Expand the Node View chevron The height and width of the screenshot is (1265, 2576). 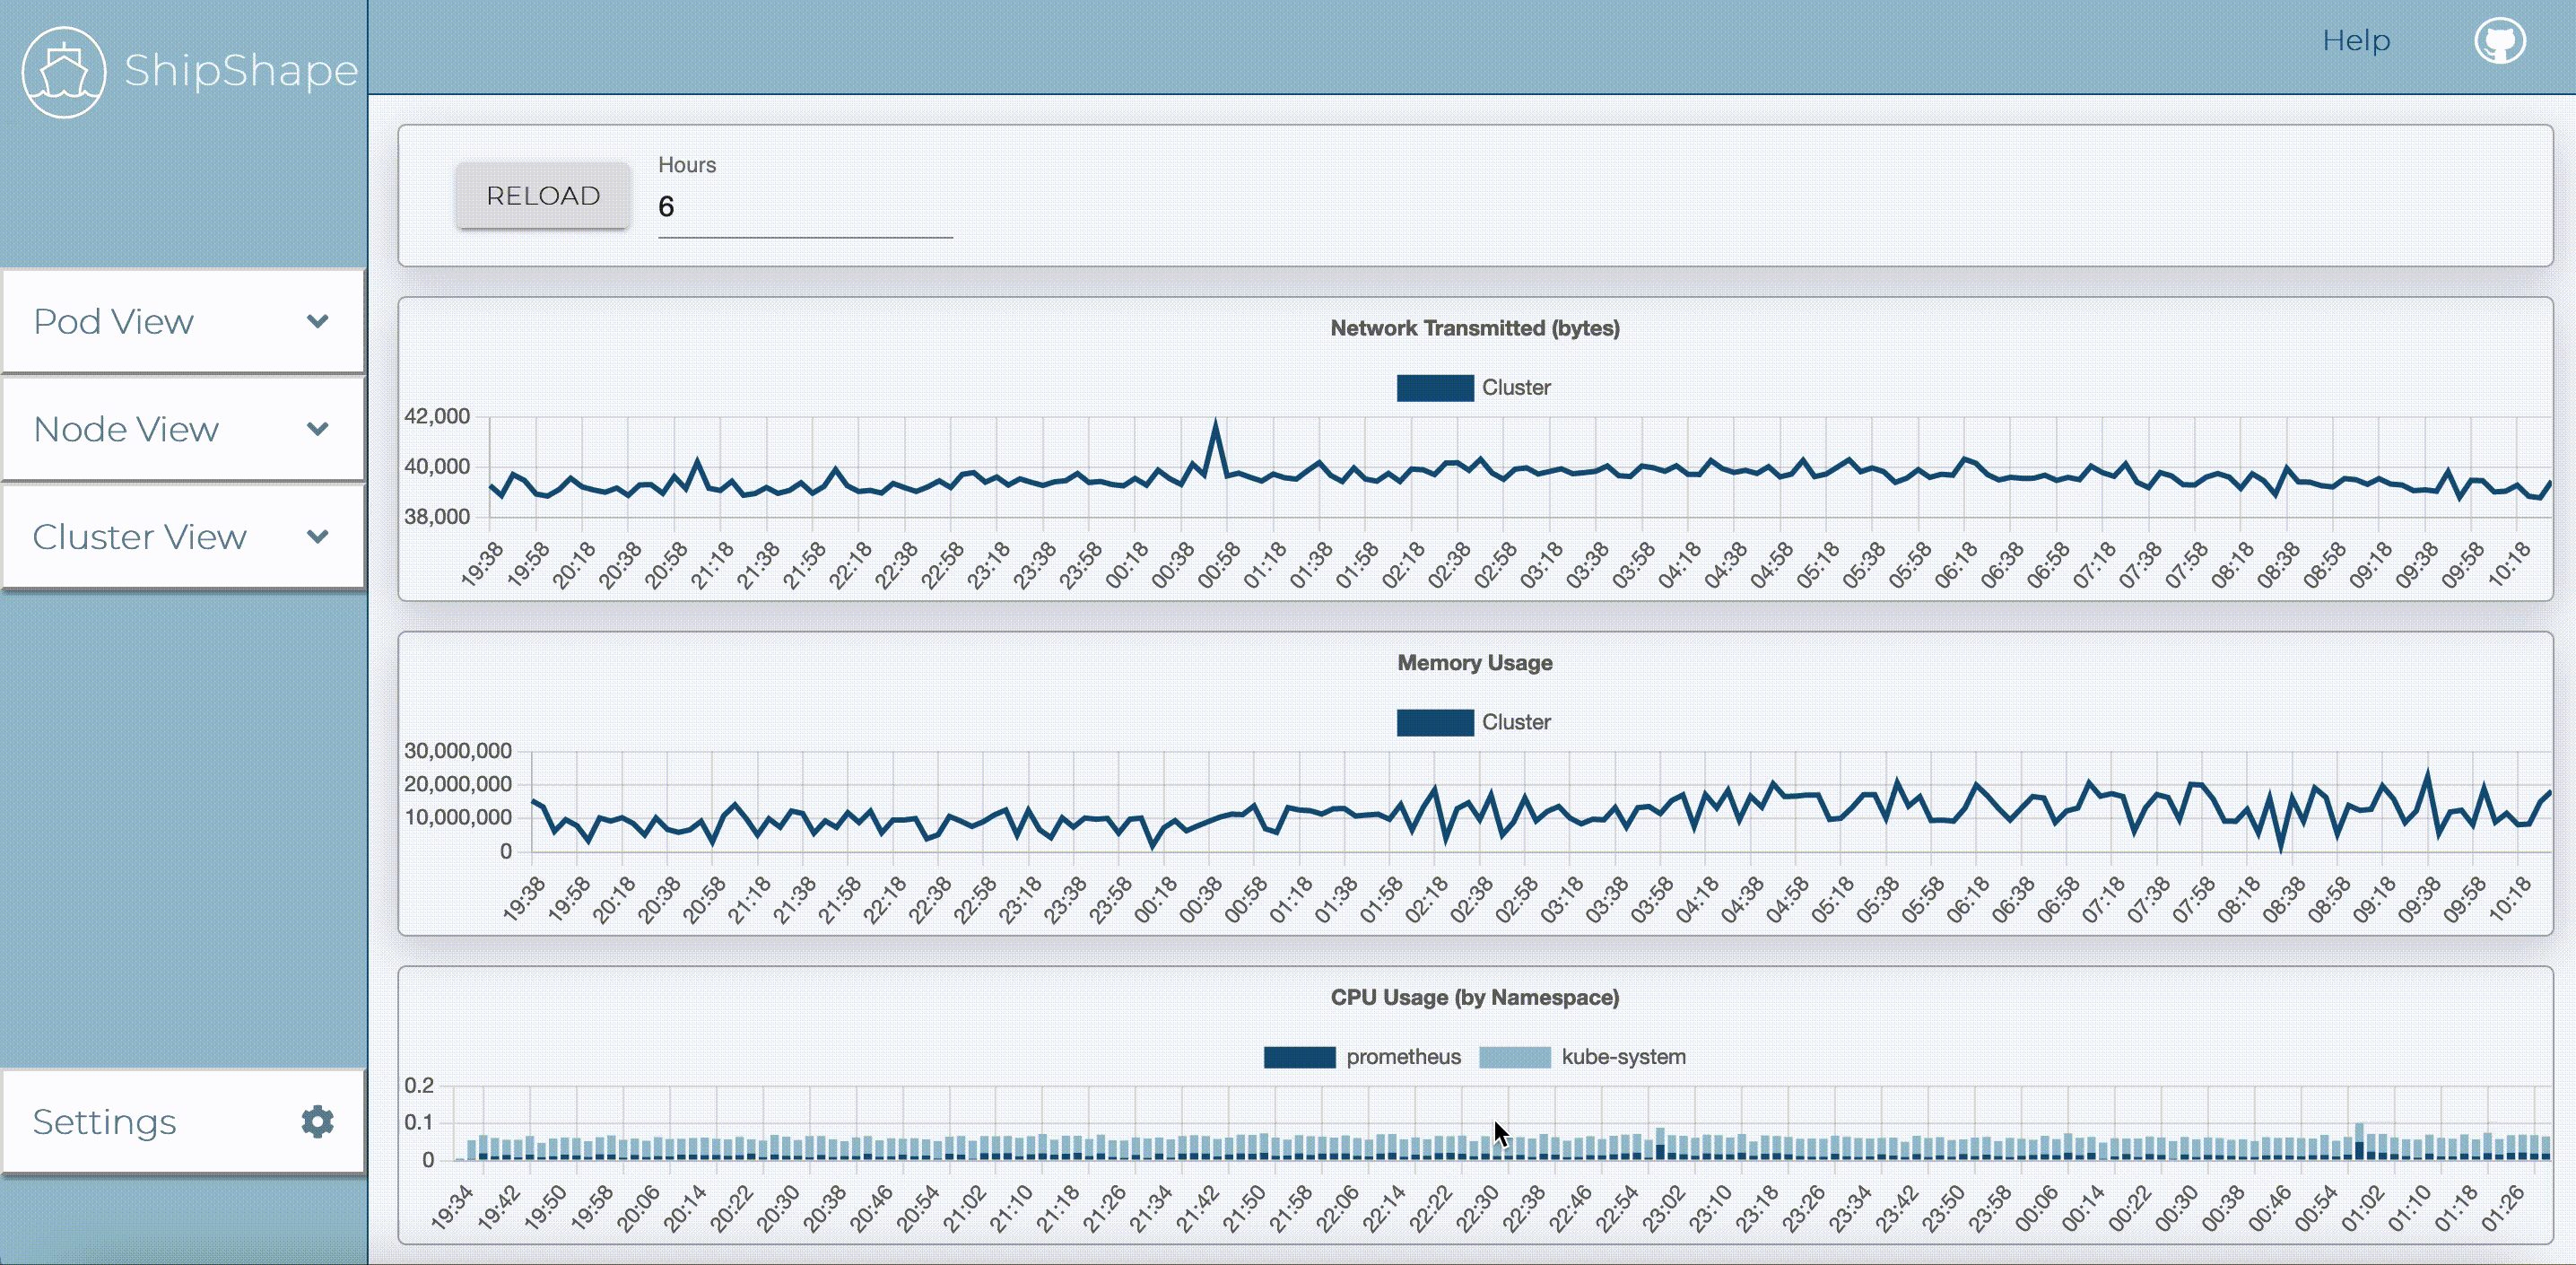tap(317, 429)
